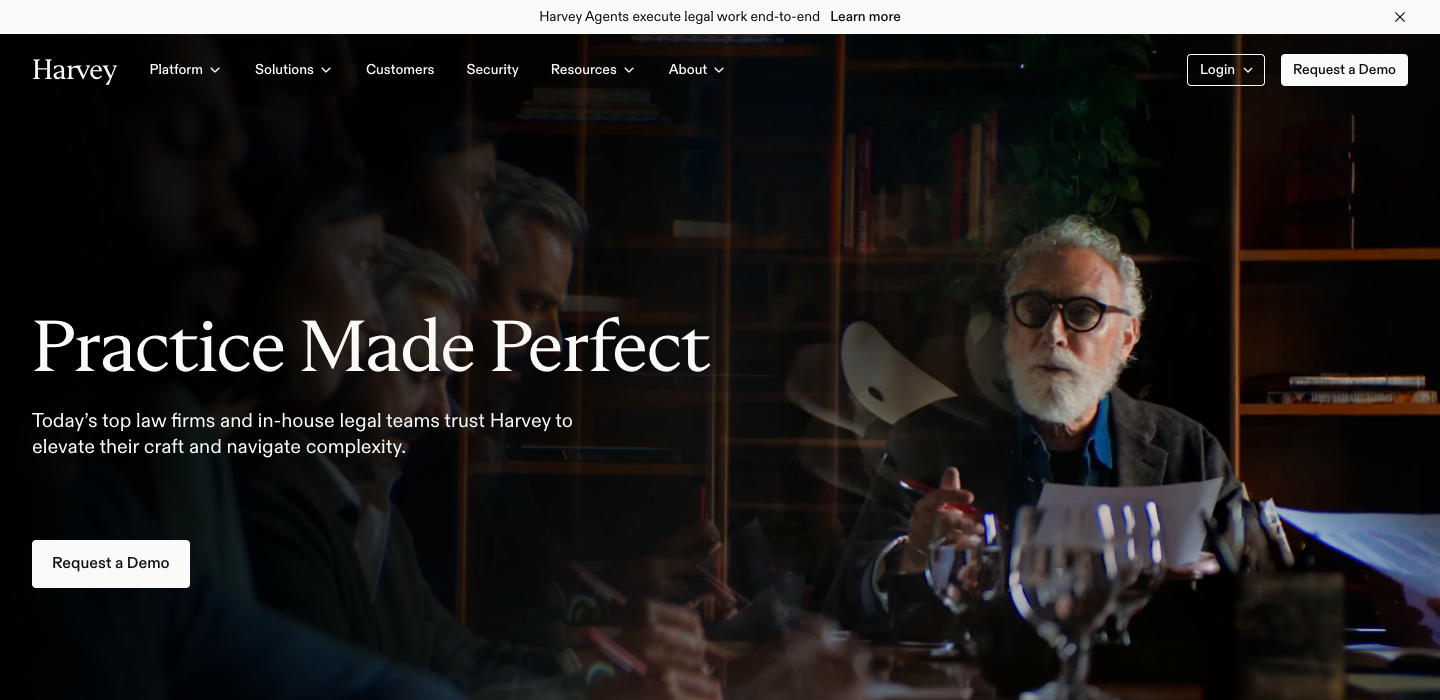Click the hero subtitle about law firms
Viewport: 1440px width, 700px height.
coord(302,434)
